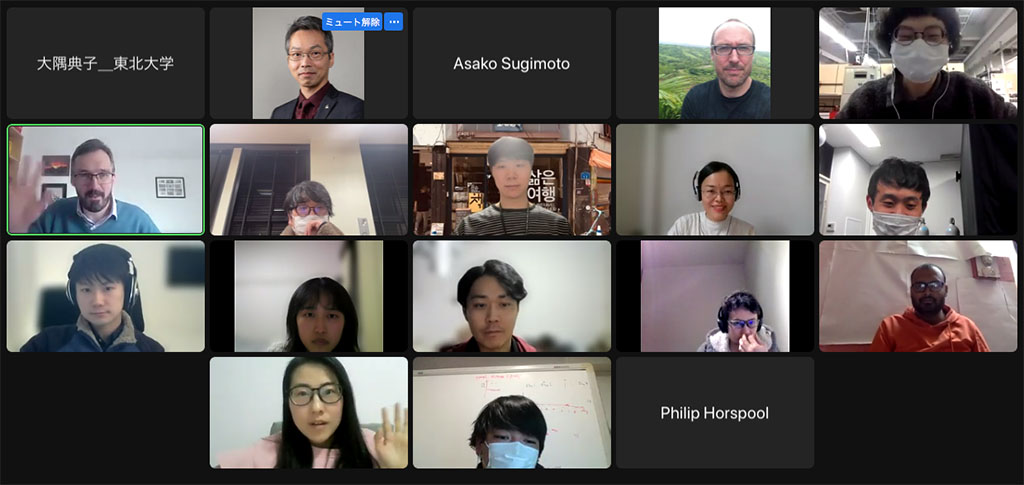Click the masked person's tile with ceiling lights behind
The width and height of the screenshot is (1024, 485).
point(918,180)
